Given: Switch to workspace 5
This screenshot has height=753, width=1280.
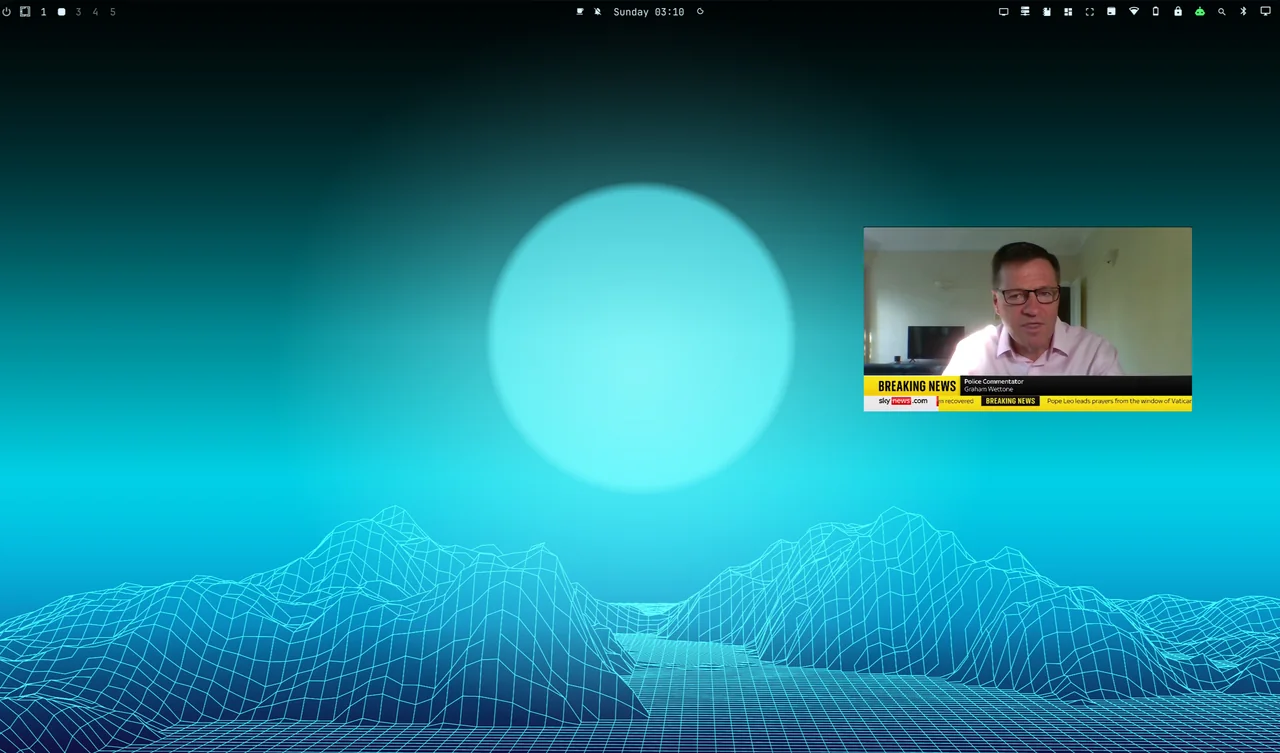Looking at the screenshot, I should pyautogui.click(x=113, y=12).
